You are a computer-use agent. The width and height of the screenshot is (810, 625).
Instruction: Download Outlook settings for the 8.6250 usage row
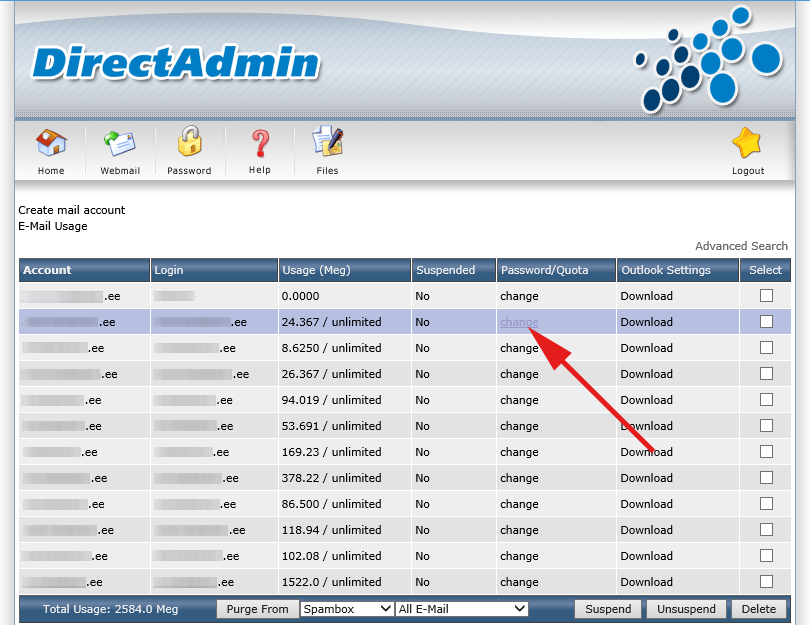tap(646, 348)
